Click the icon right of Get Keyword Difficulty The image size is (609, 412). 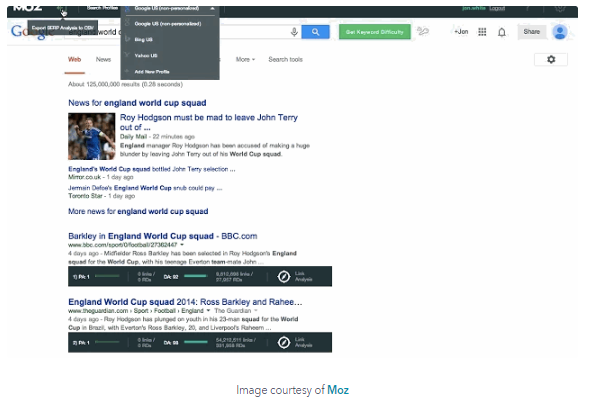(423, 31)
